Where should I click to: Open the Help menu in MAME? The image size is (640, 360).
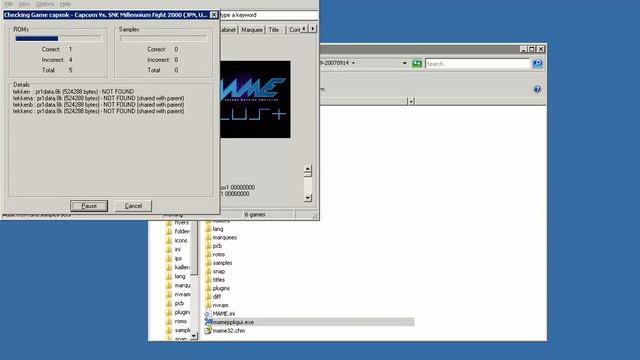[x=65, y=4]
